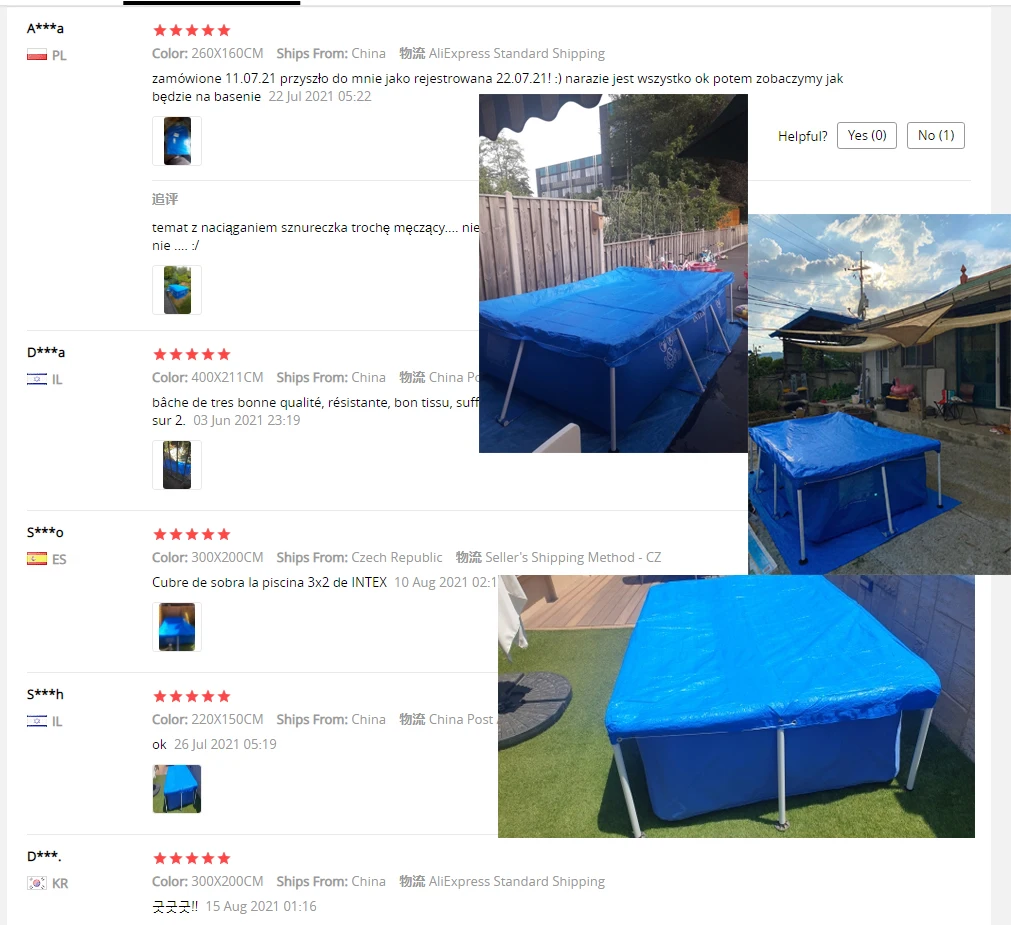Click the five-star rating of D***. review

click(191, 858)
